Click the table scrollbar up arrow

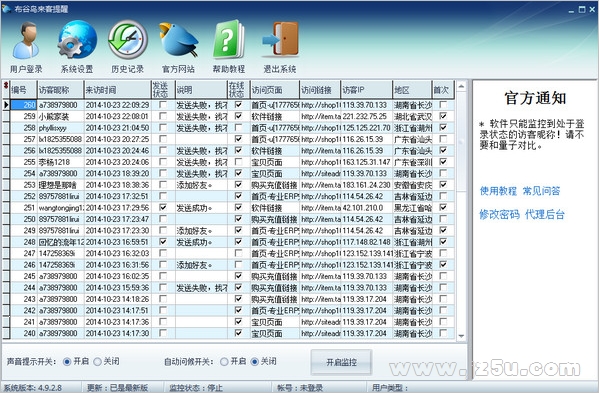(461, 86)
